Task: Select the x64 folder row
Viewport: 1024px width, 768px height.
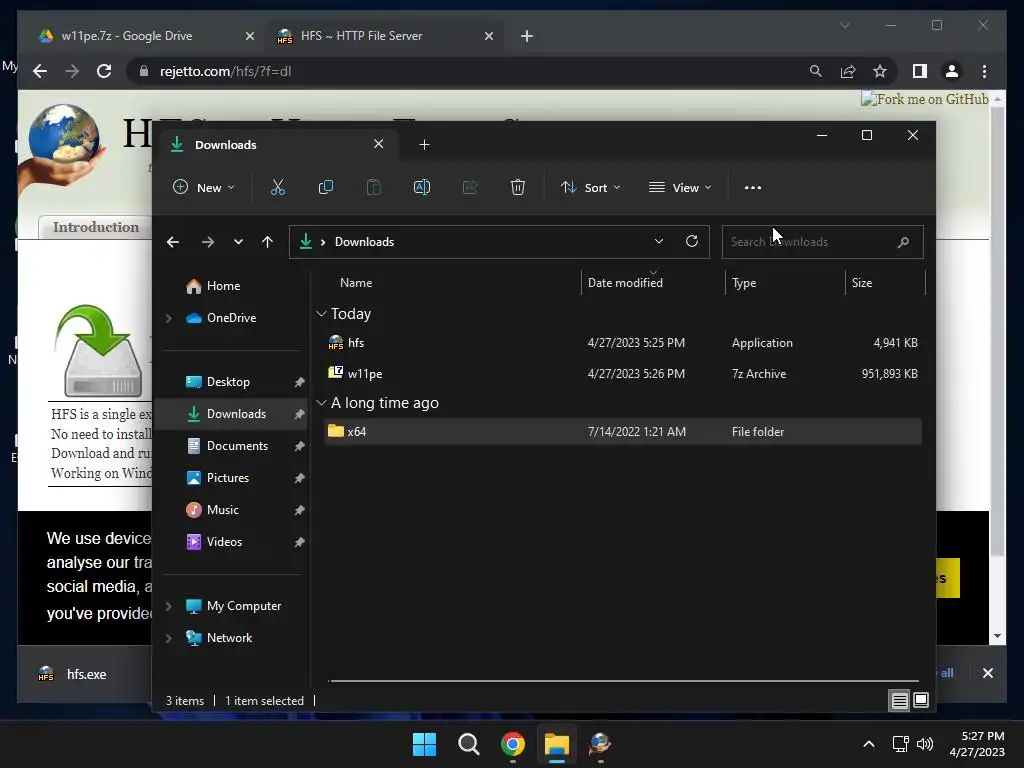Action: (x=623, y=432)
